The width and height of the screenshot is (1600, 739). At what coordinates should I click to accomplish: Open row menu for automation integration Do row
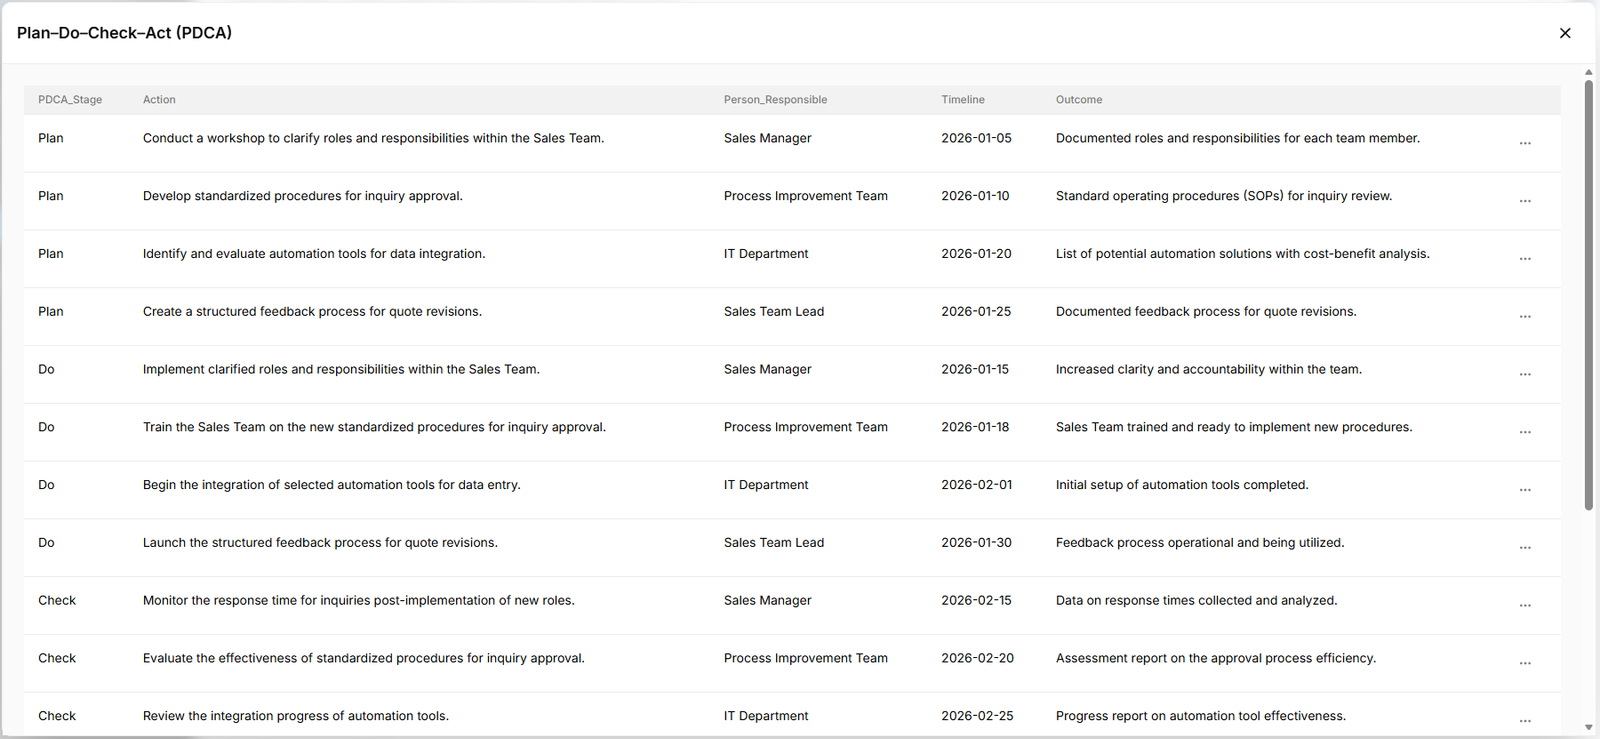tap(1525, 490)
